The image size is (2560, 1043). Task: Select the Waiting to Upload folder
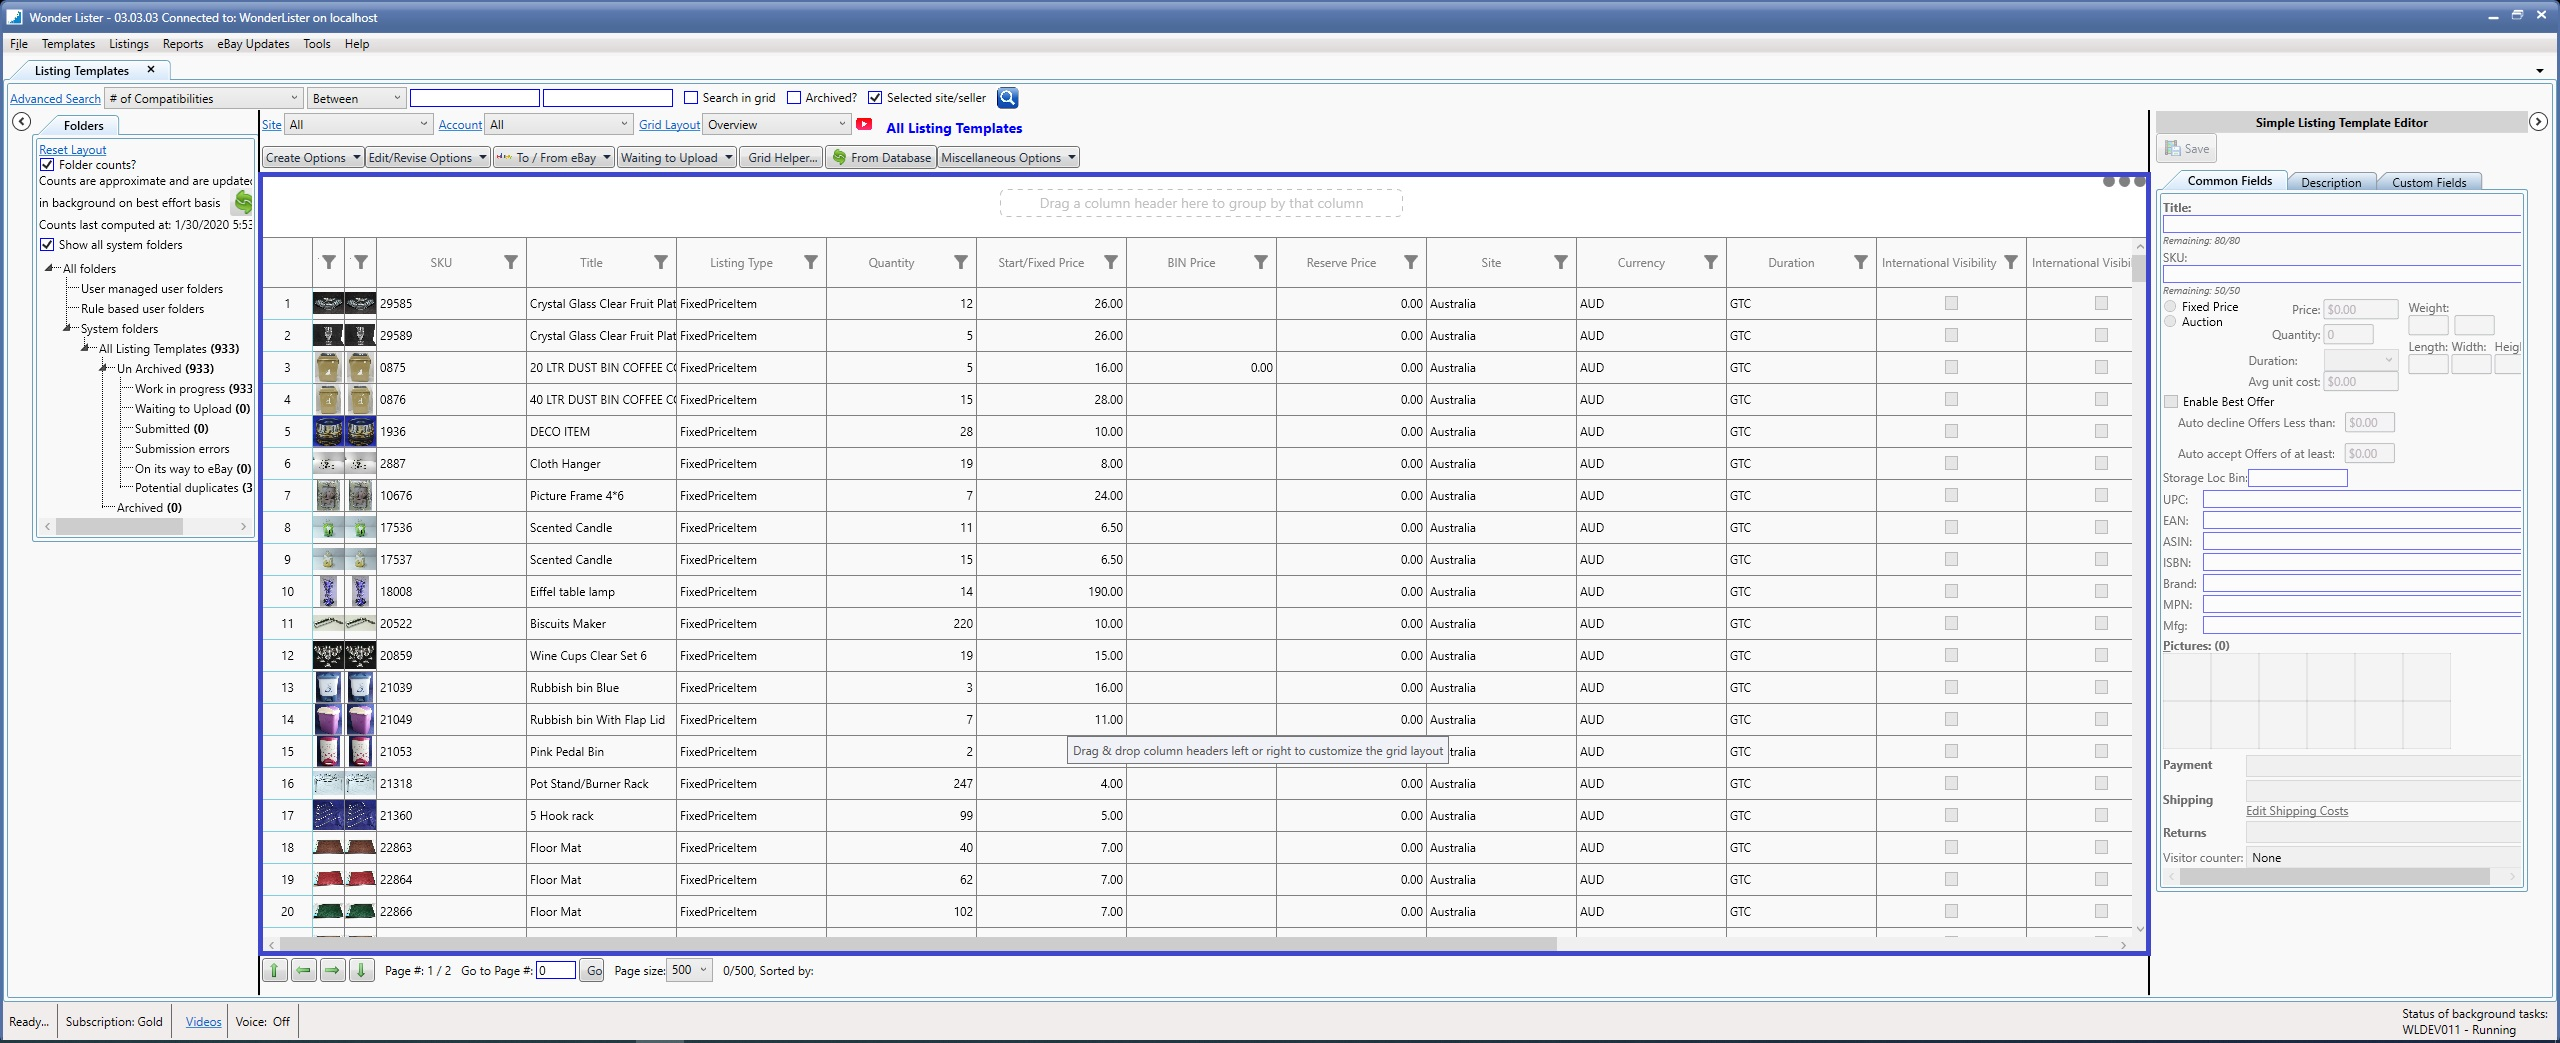coord(192,409)
